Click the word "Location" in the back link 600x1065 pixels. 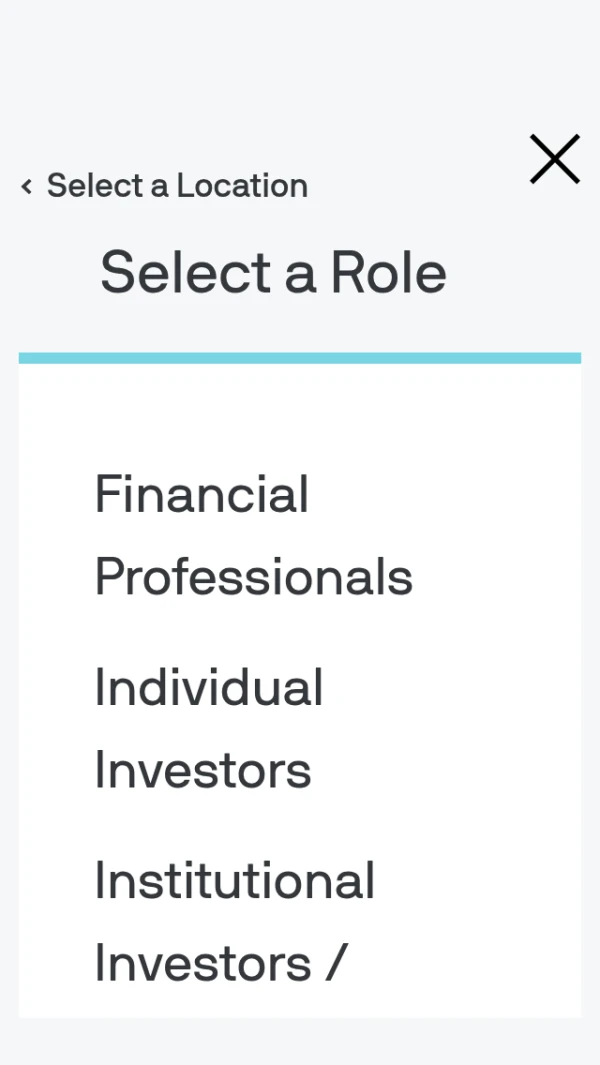(x=242, y=186)
